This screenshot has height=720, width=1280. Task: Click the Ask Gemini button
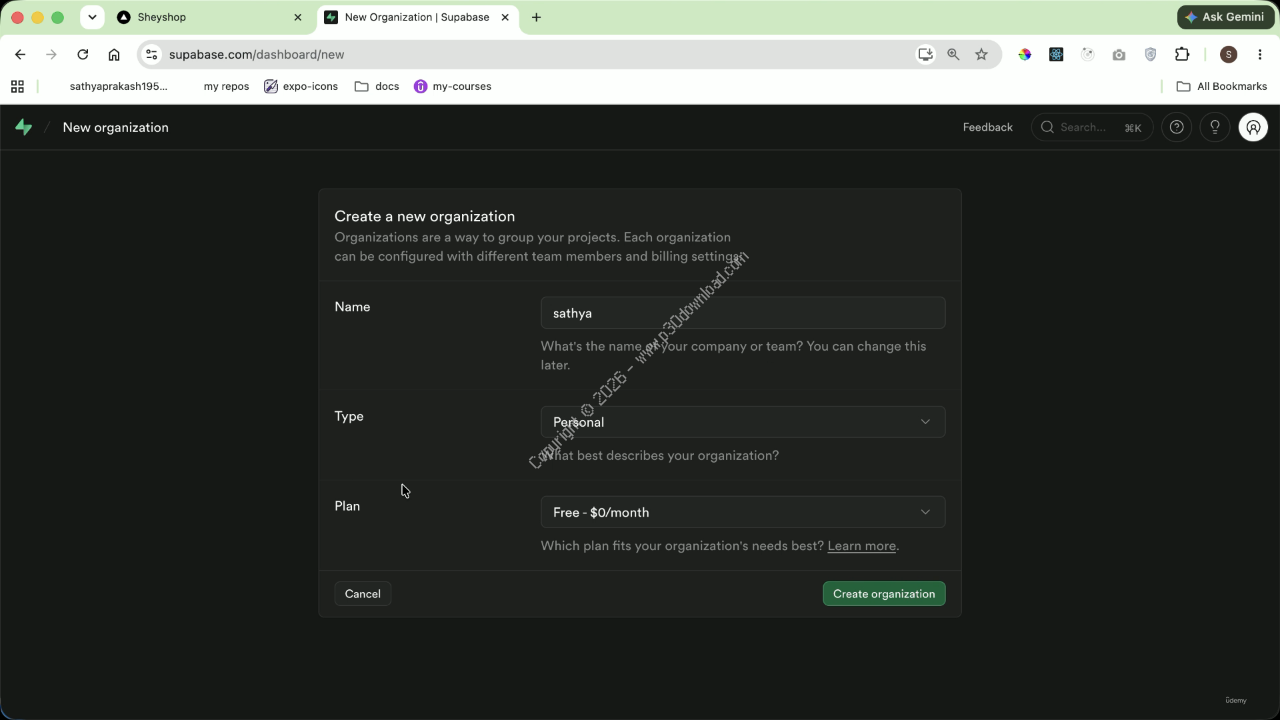tap(1225, 17)
